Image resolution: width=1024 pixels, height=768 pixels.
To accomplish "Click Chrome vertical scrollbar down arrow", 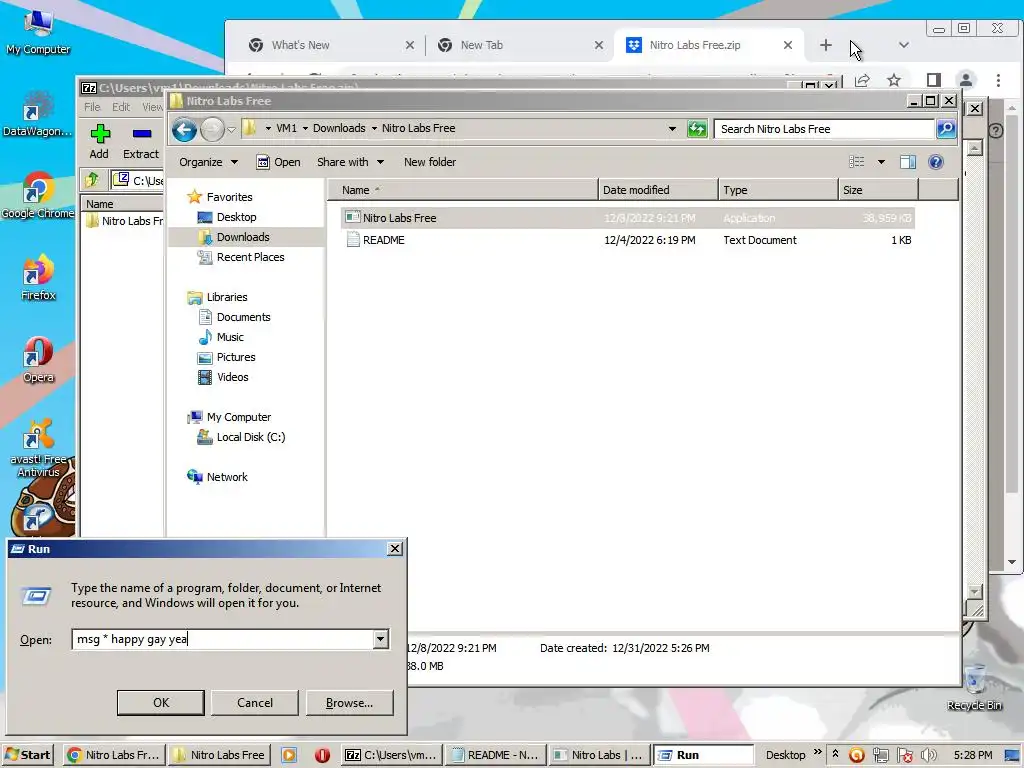I will 1011,562.
